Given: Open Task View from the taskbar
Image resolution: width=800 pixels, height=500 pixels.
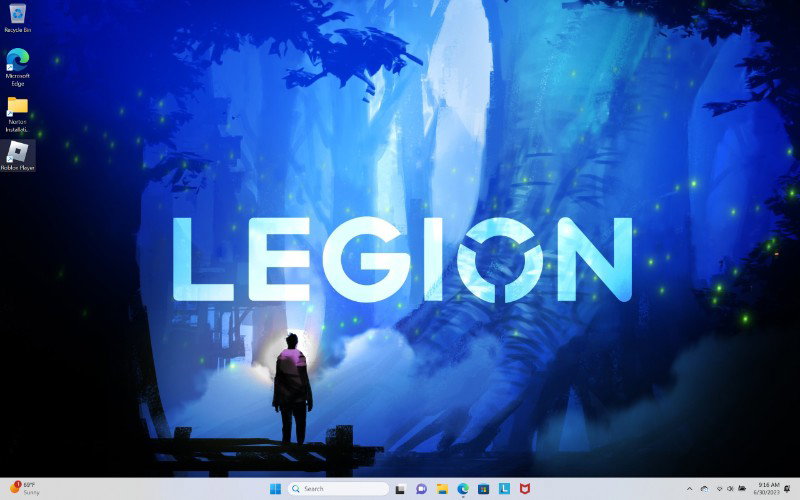Looking at the screenshot, I should click(401, 489).
